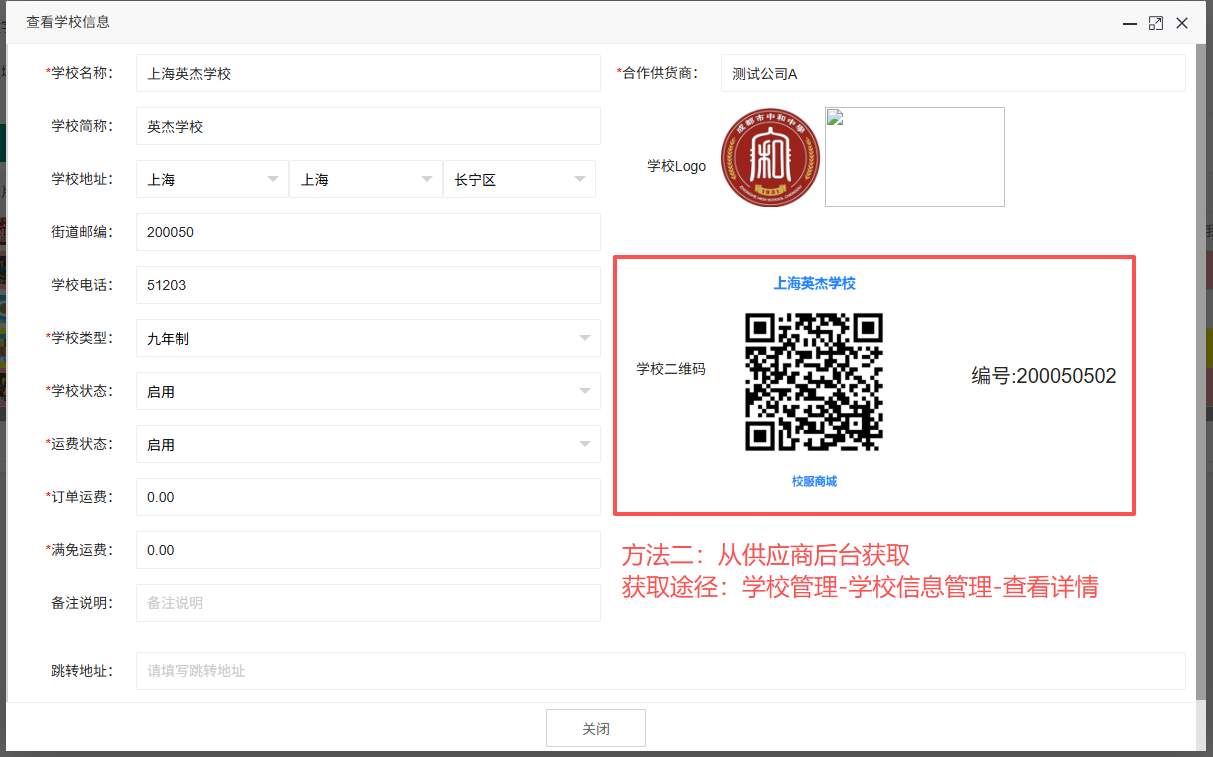
Task: Click the school logo emblem image
Action: tap(770, 158)
